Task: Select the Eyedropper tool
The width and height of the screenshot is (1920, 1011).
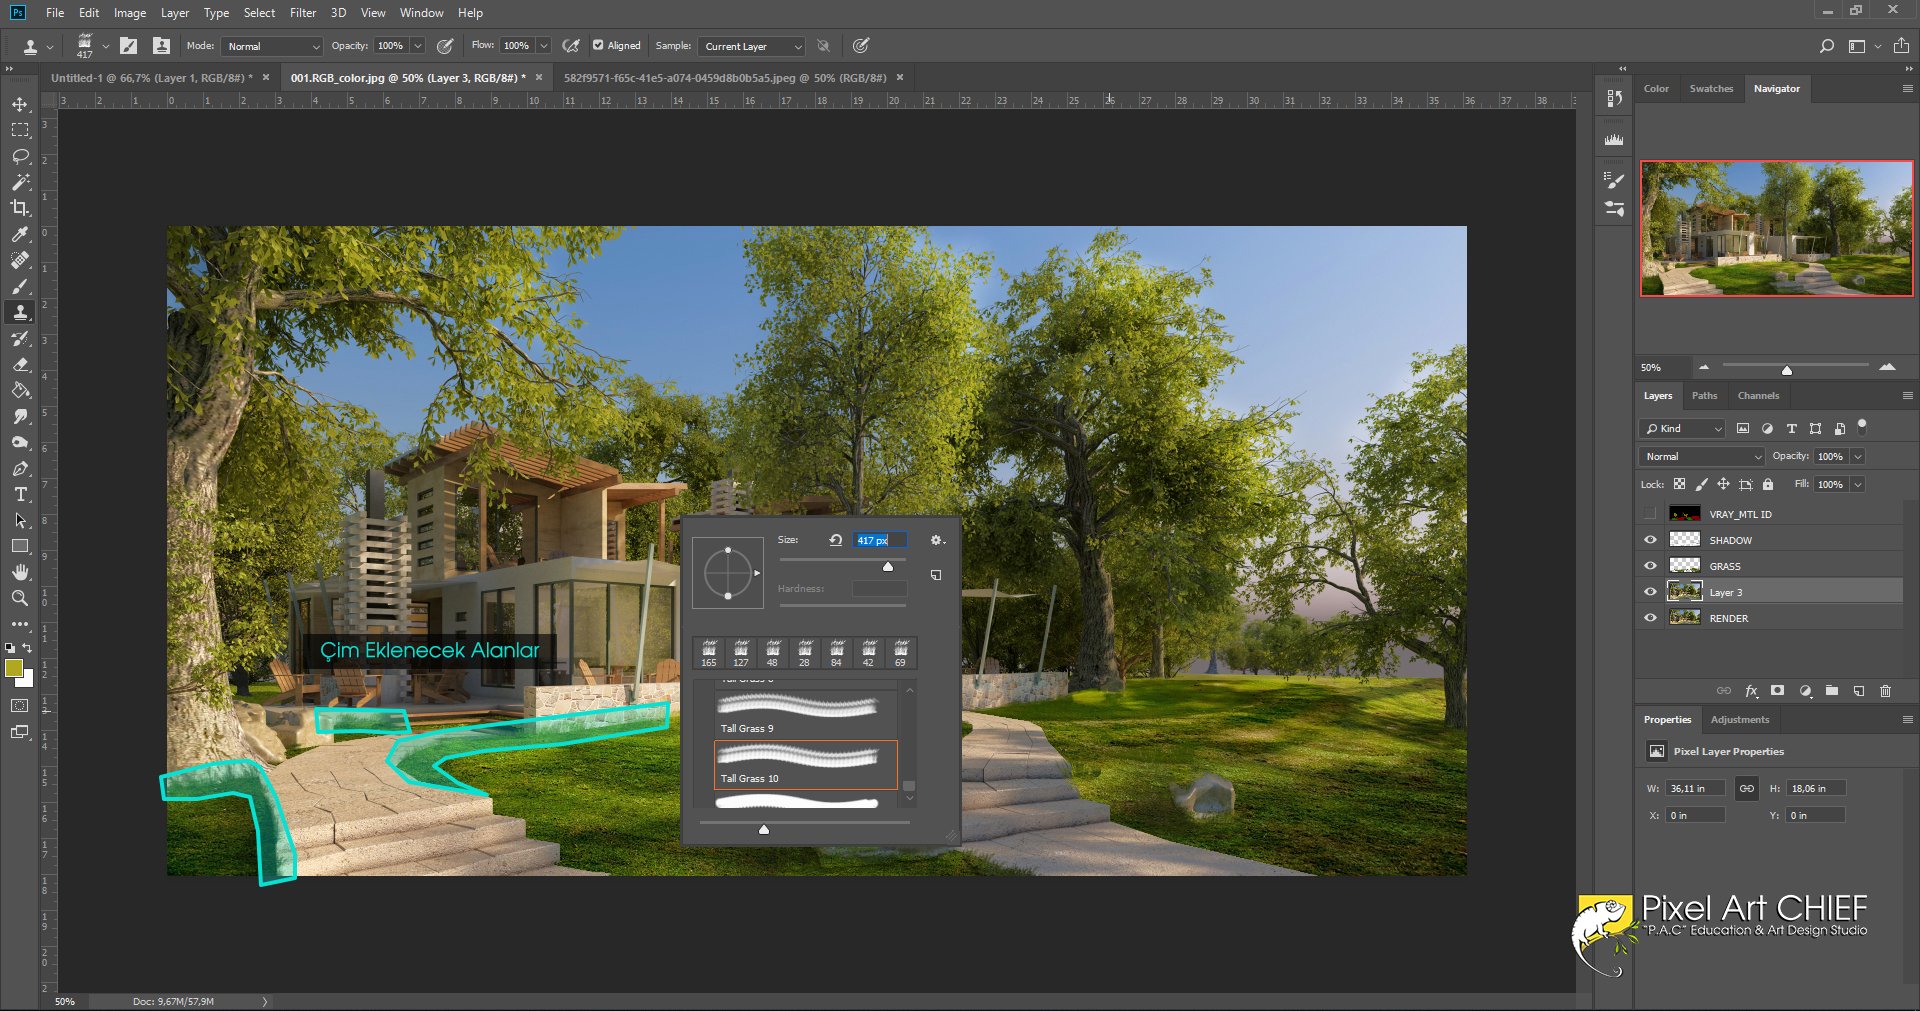Action: [x=20, y=234]
